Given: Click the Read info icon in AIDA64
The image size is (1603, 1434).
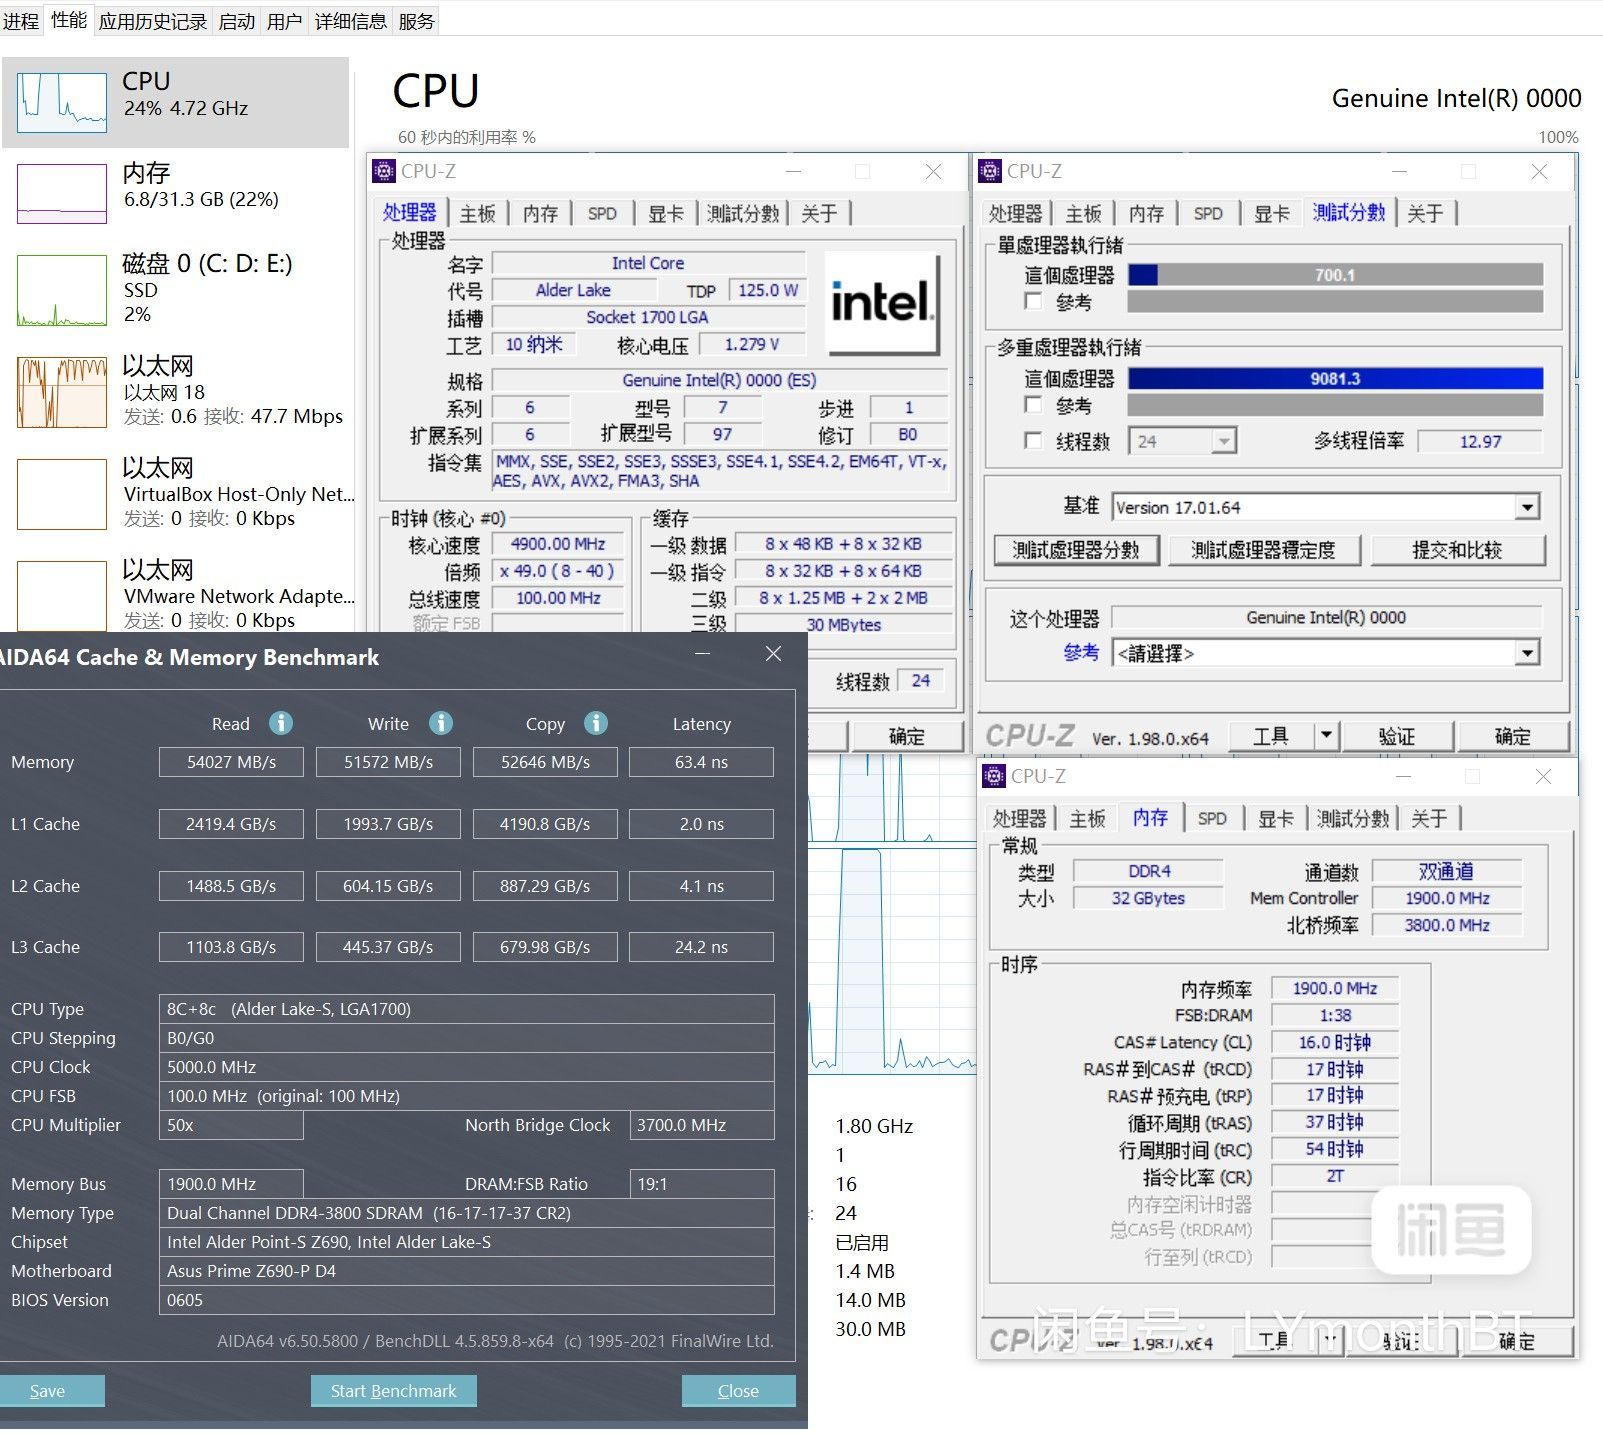Looking at the screenshot, I should click(x=281, y=723).
